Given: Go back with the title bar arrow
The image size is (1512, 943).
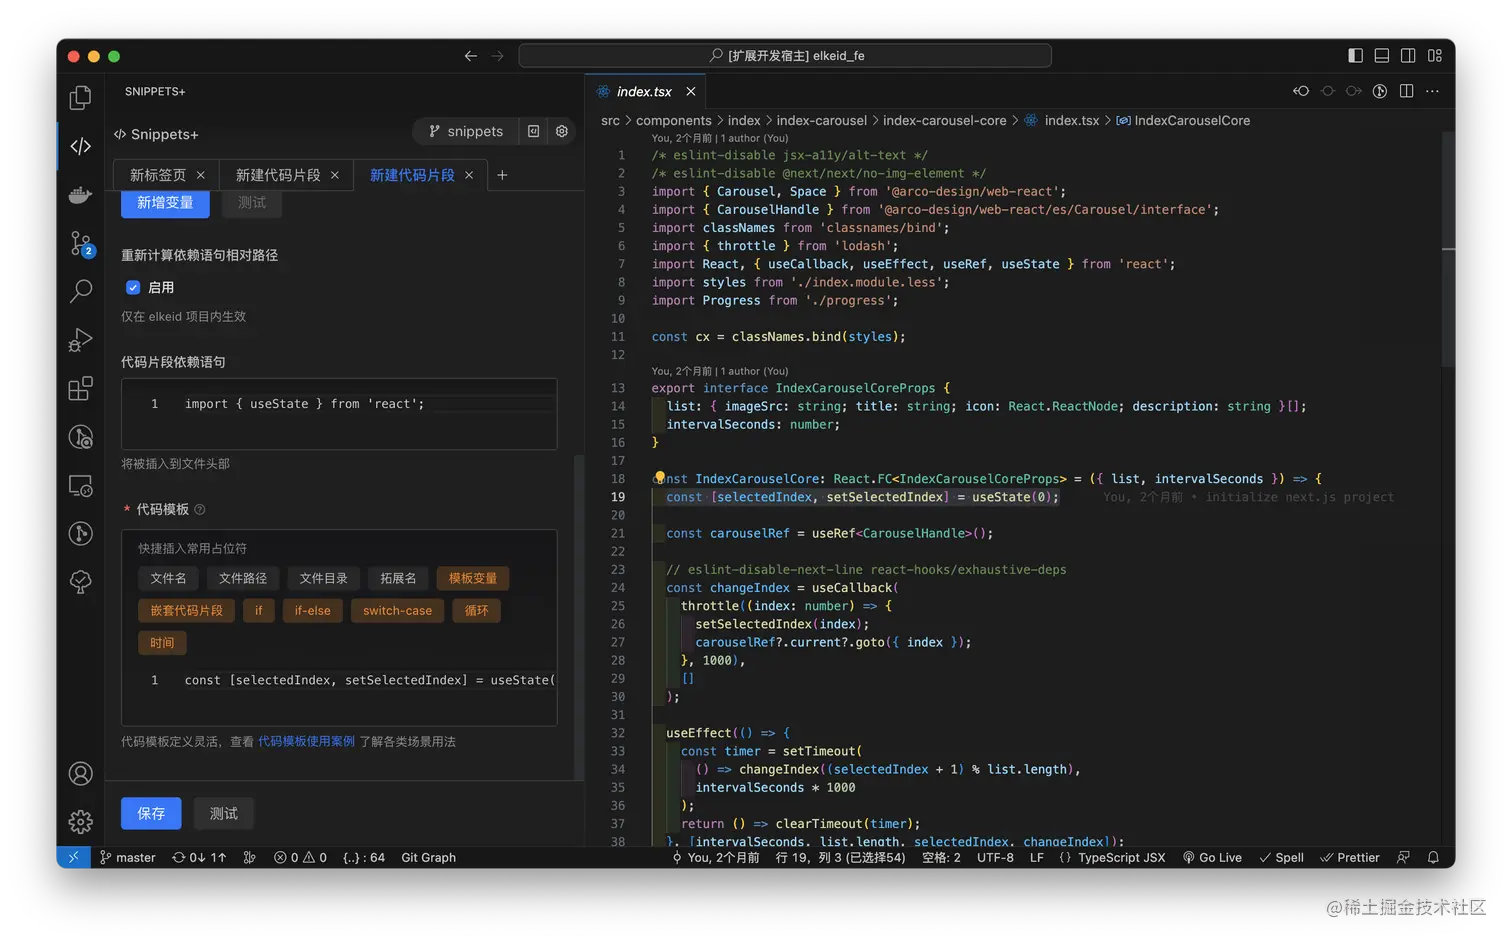Looking at the screenshot, I should (470, 56).
